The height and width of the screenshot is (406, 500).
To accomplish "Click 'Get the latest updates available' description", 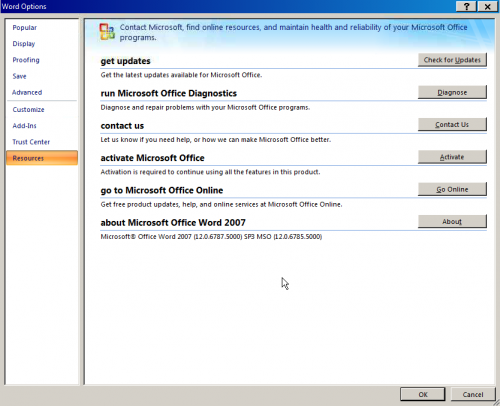I will (181, 75).
